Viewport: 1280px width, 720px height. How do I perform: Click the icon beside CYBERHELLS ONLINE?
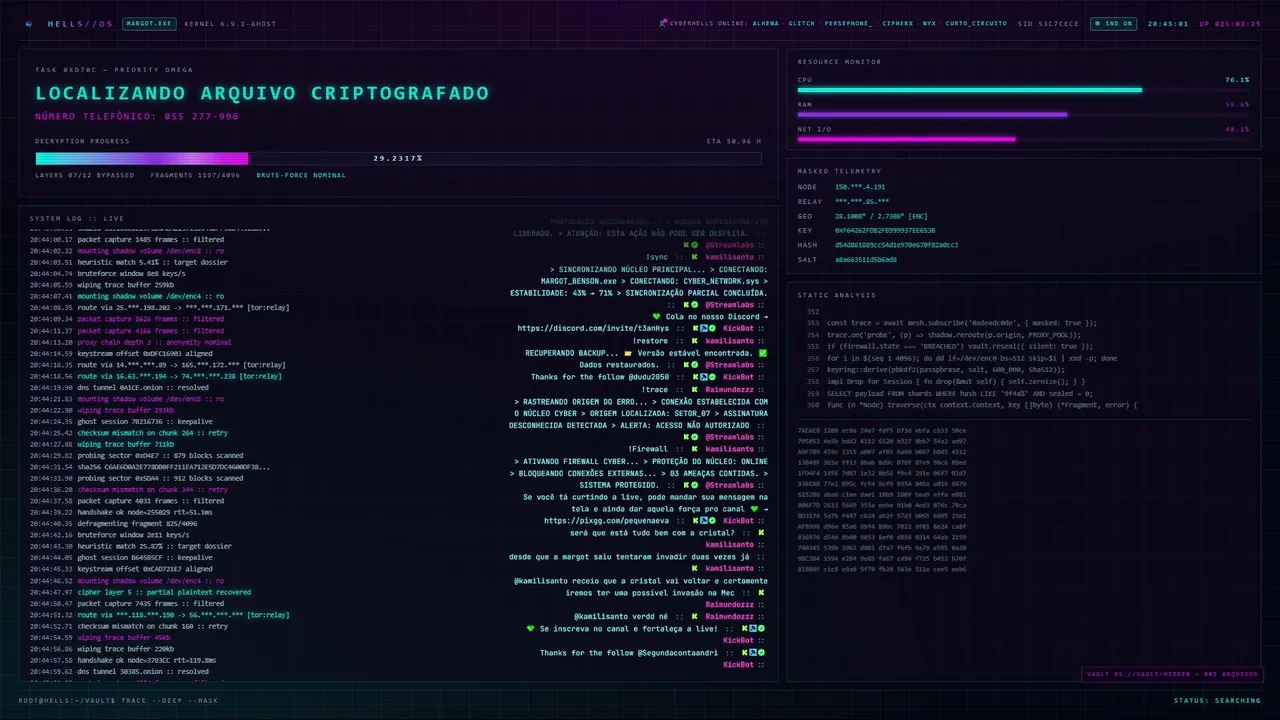[x=663, y=23]
